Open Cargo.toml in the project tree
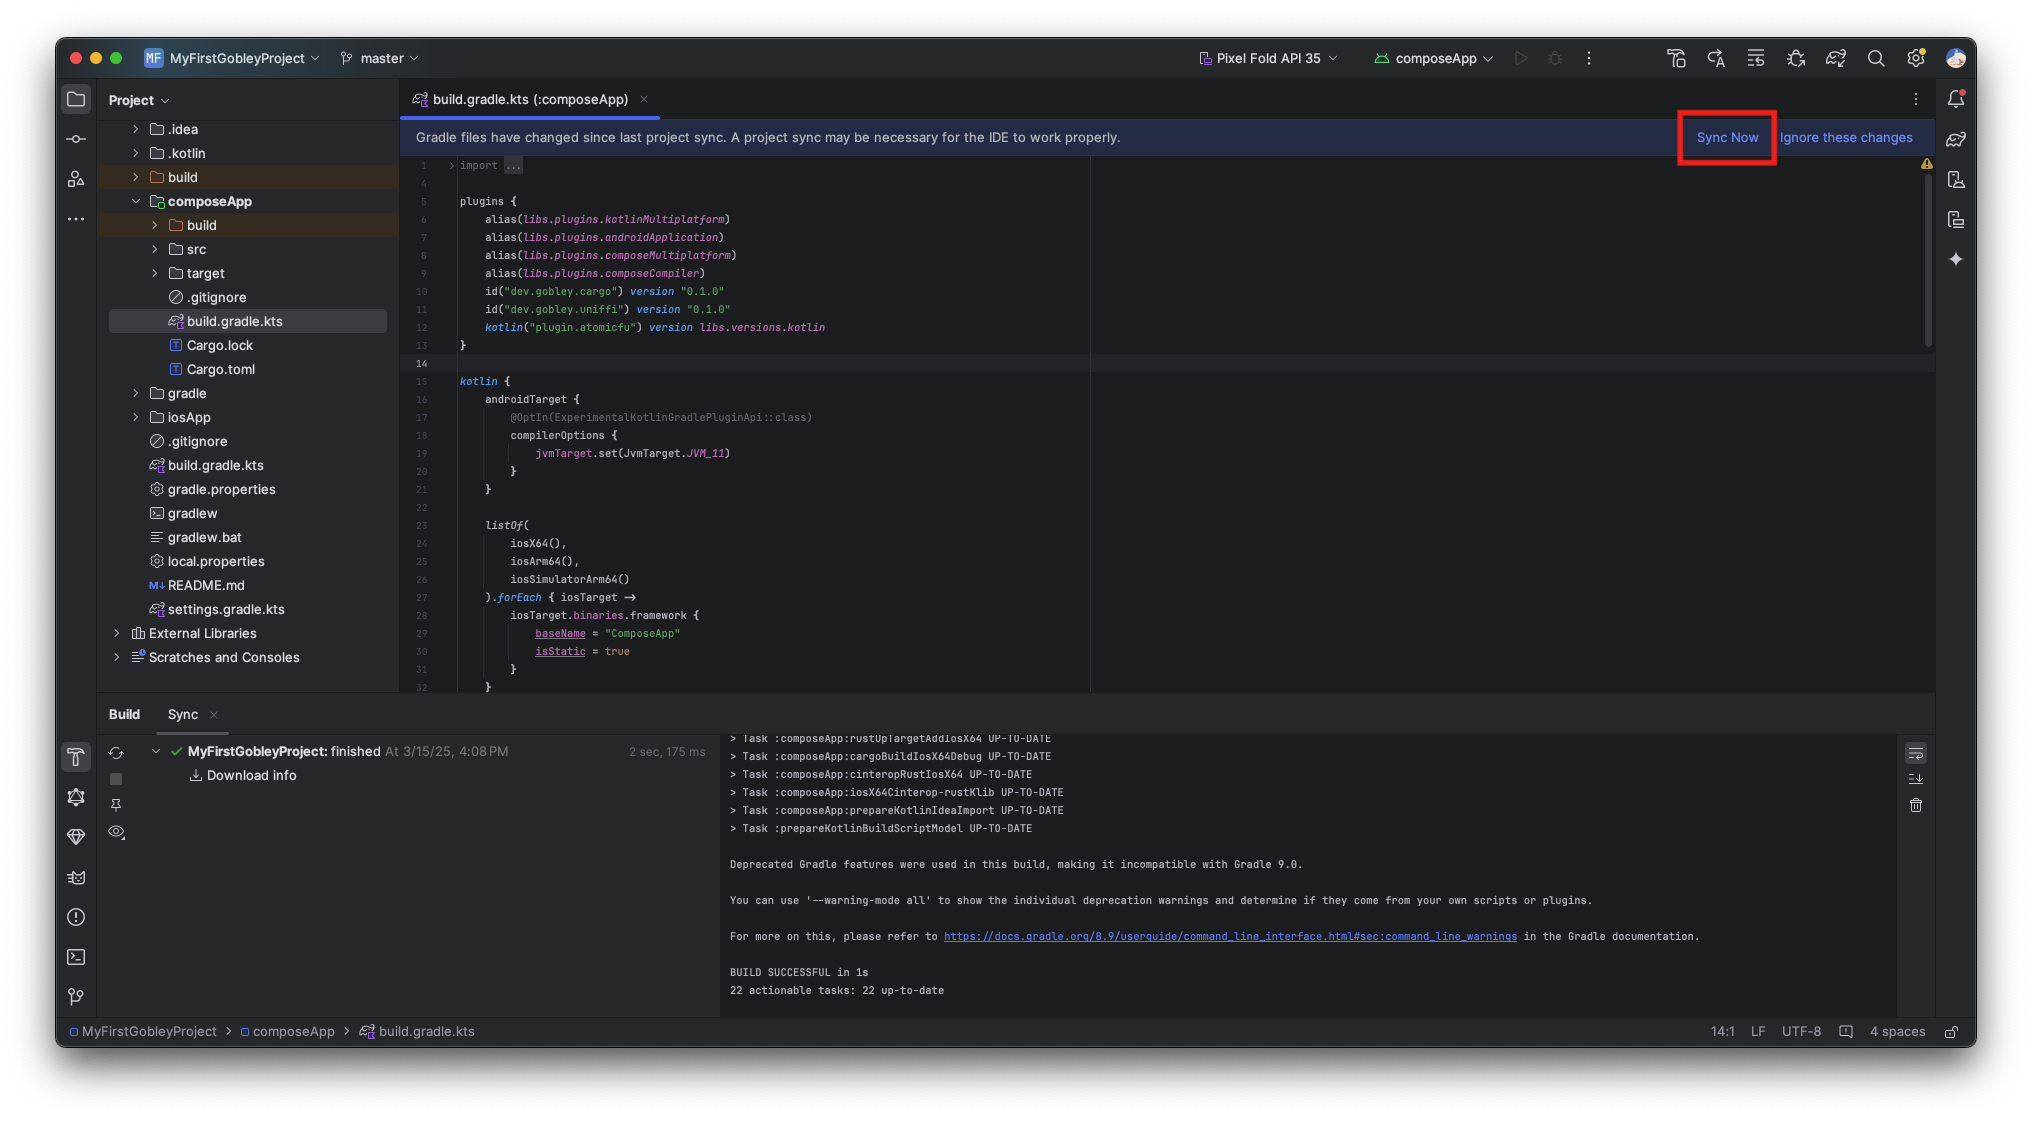The width and height of the screenshot is (2032, 1121). (221, 369)
